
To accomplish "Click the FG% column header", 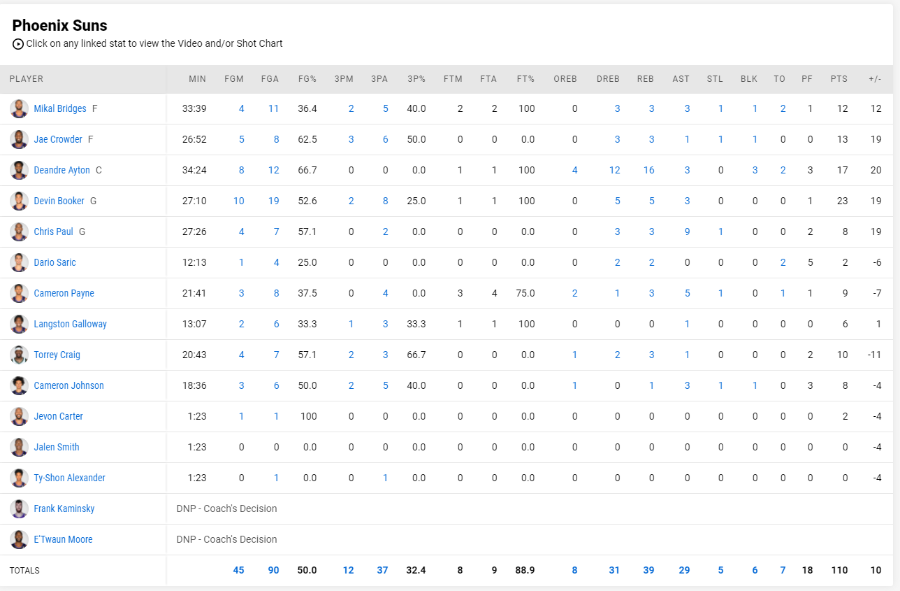I will click(307, 79).
